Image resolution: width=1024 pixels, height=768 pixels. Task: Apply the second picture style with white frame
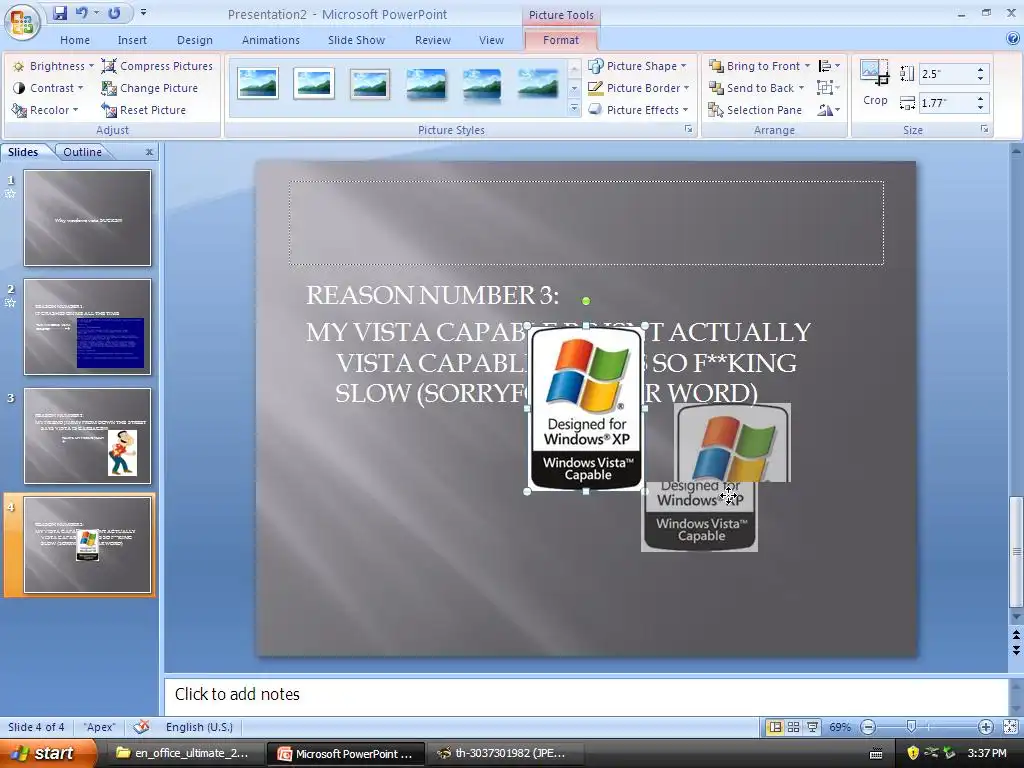coord(314,84)
